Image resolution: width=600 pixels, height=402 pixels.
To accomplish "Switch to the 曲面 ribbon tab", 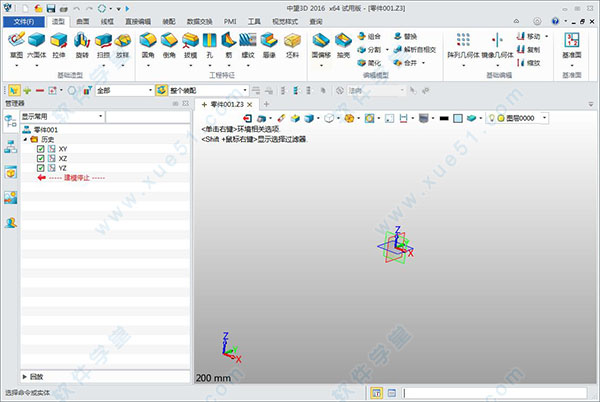I will 82,20.
